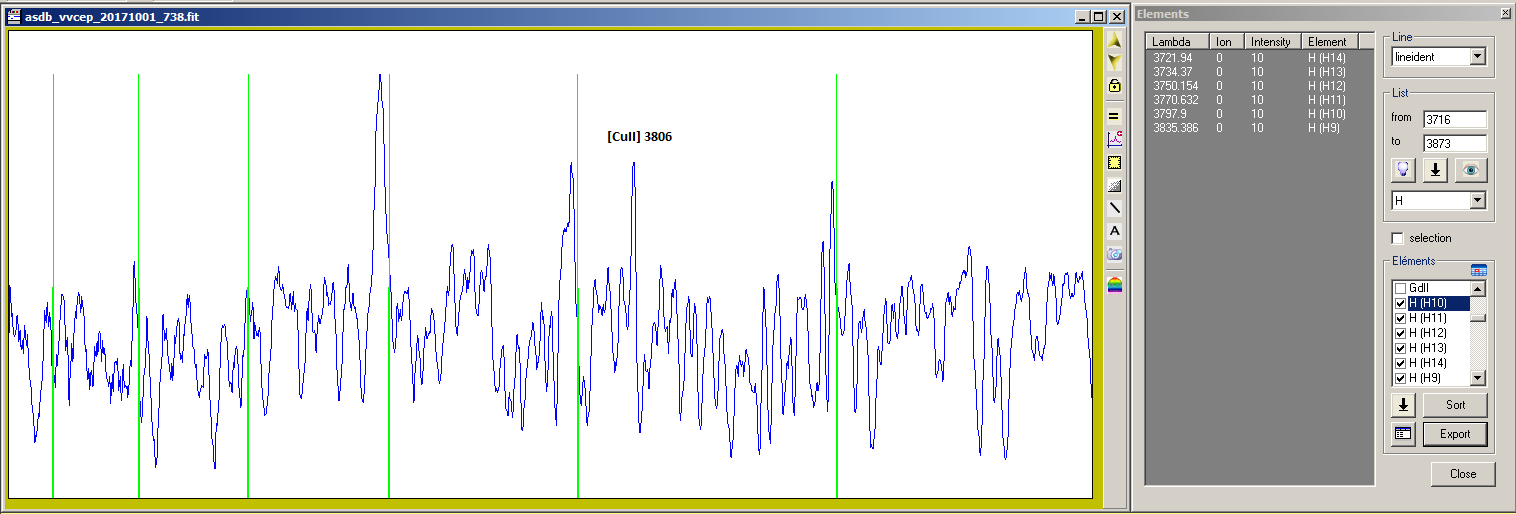
Task: Select the text annotation 'A' tool
Action: pos(1114,231)
